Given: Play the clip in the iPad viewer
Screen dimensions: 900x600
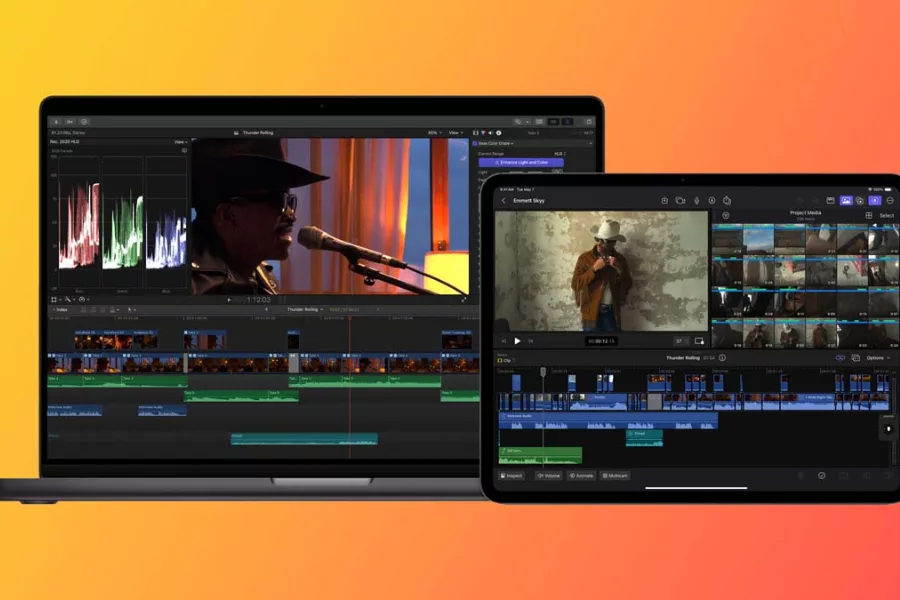Looking at the screenshot, I should pos(517,341).
